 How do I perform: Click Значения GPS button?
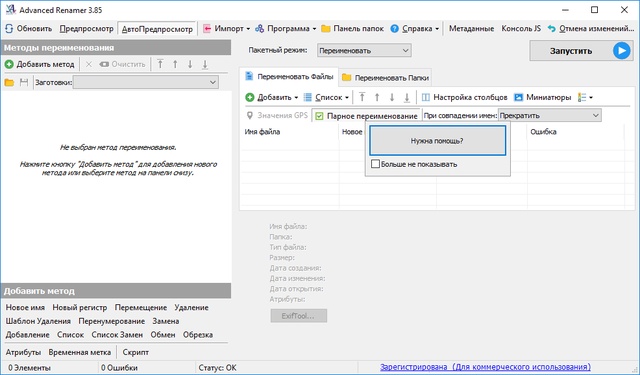[x=277, y=115]
